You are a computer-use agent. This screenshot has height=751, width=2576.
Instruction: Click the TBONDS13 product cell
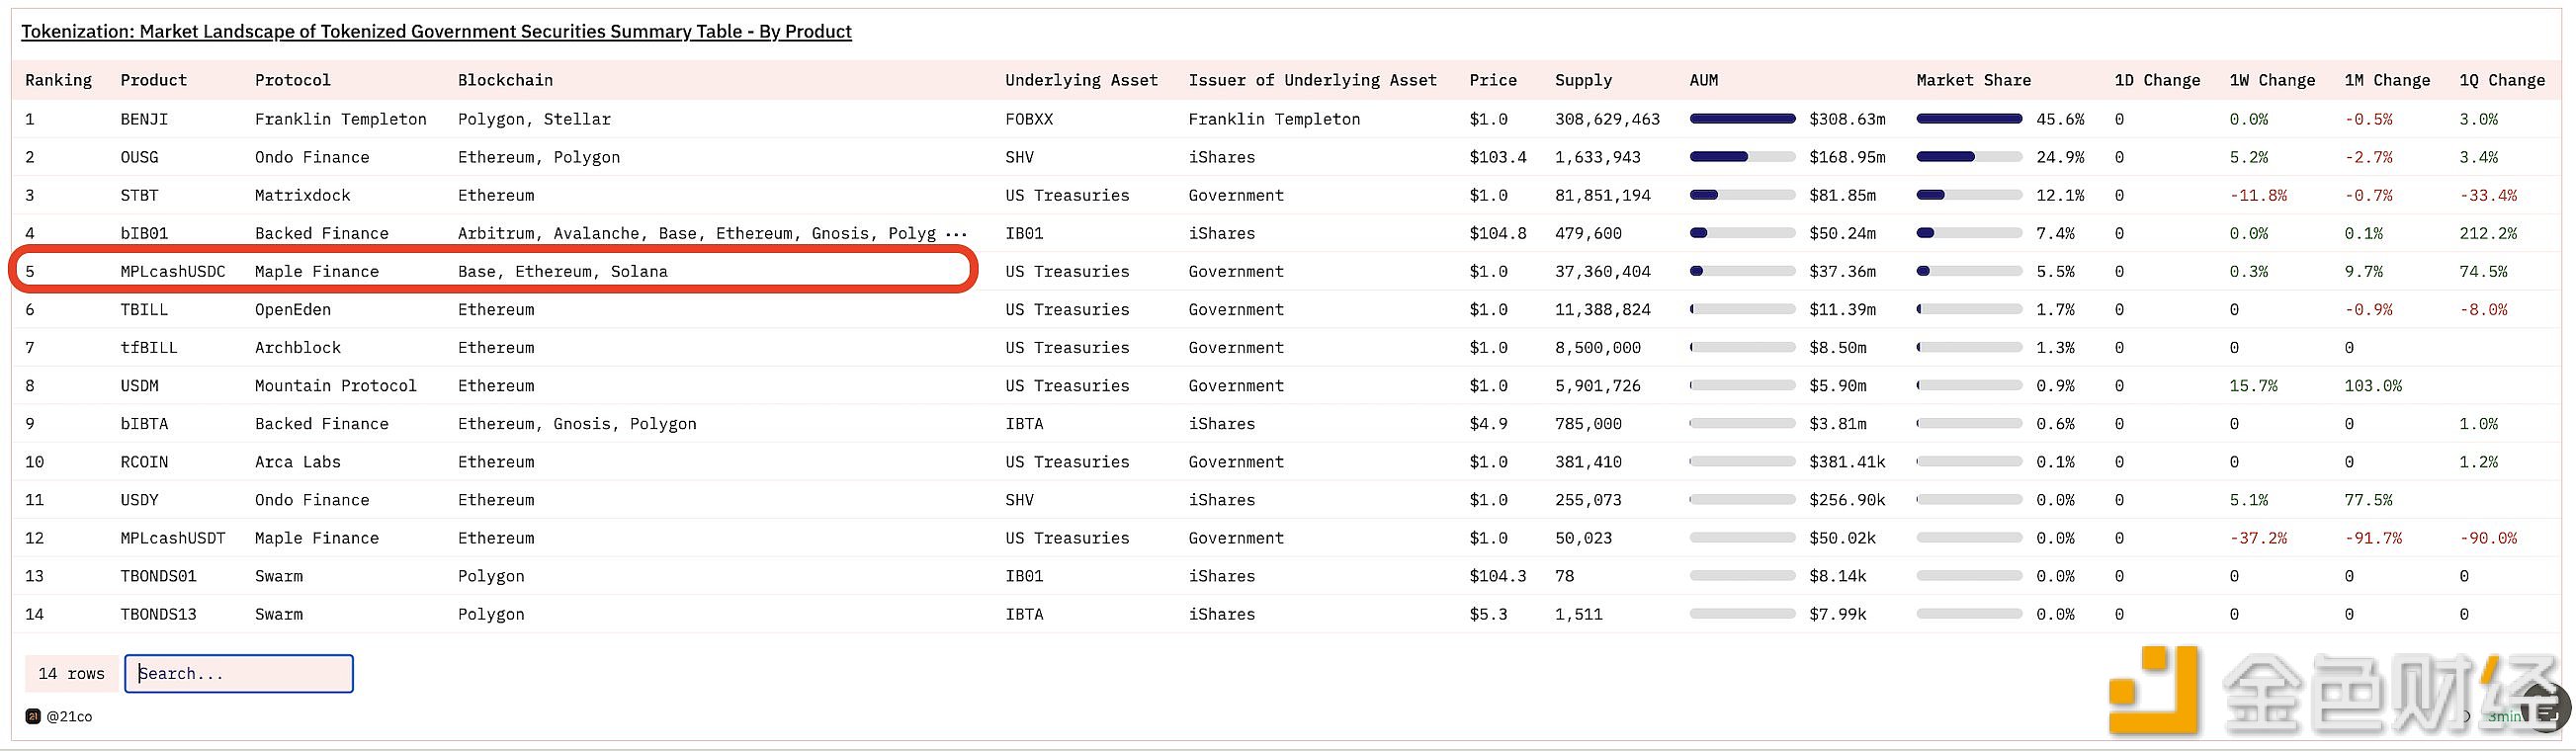point(158,614)
